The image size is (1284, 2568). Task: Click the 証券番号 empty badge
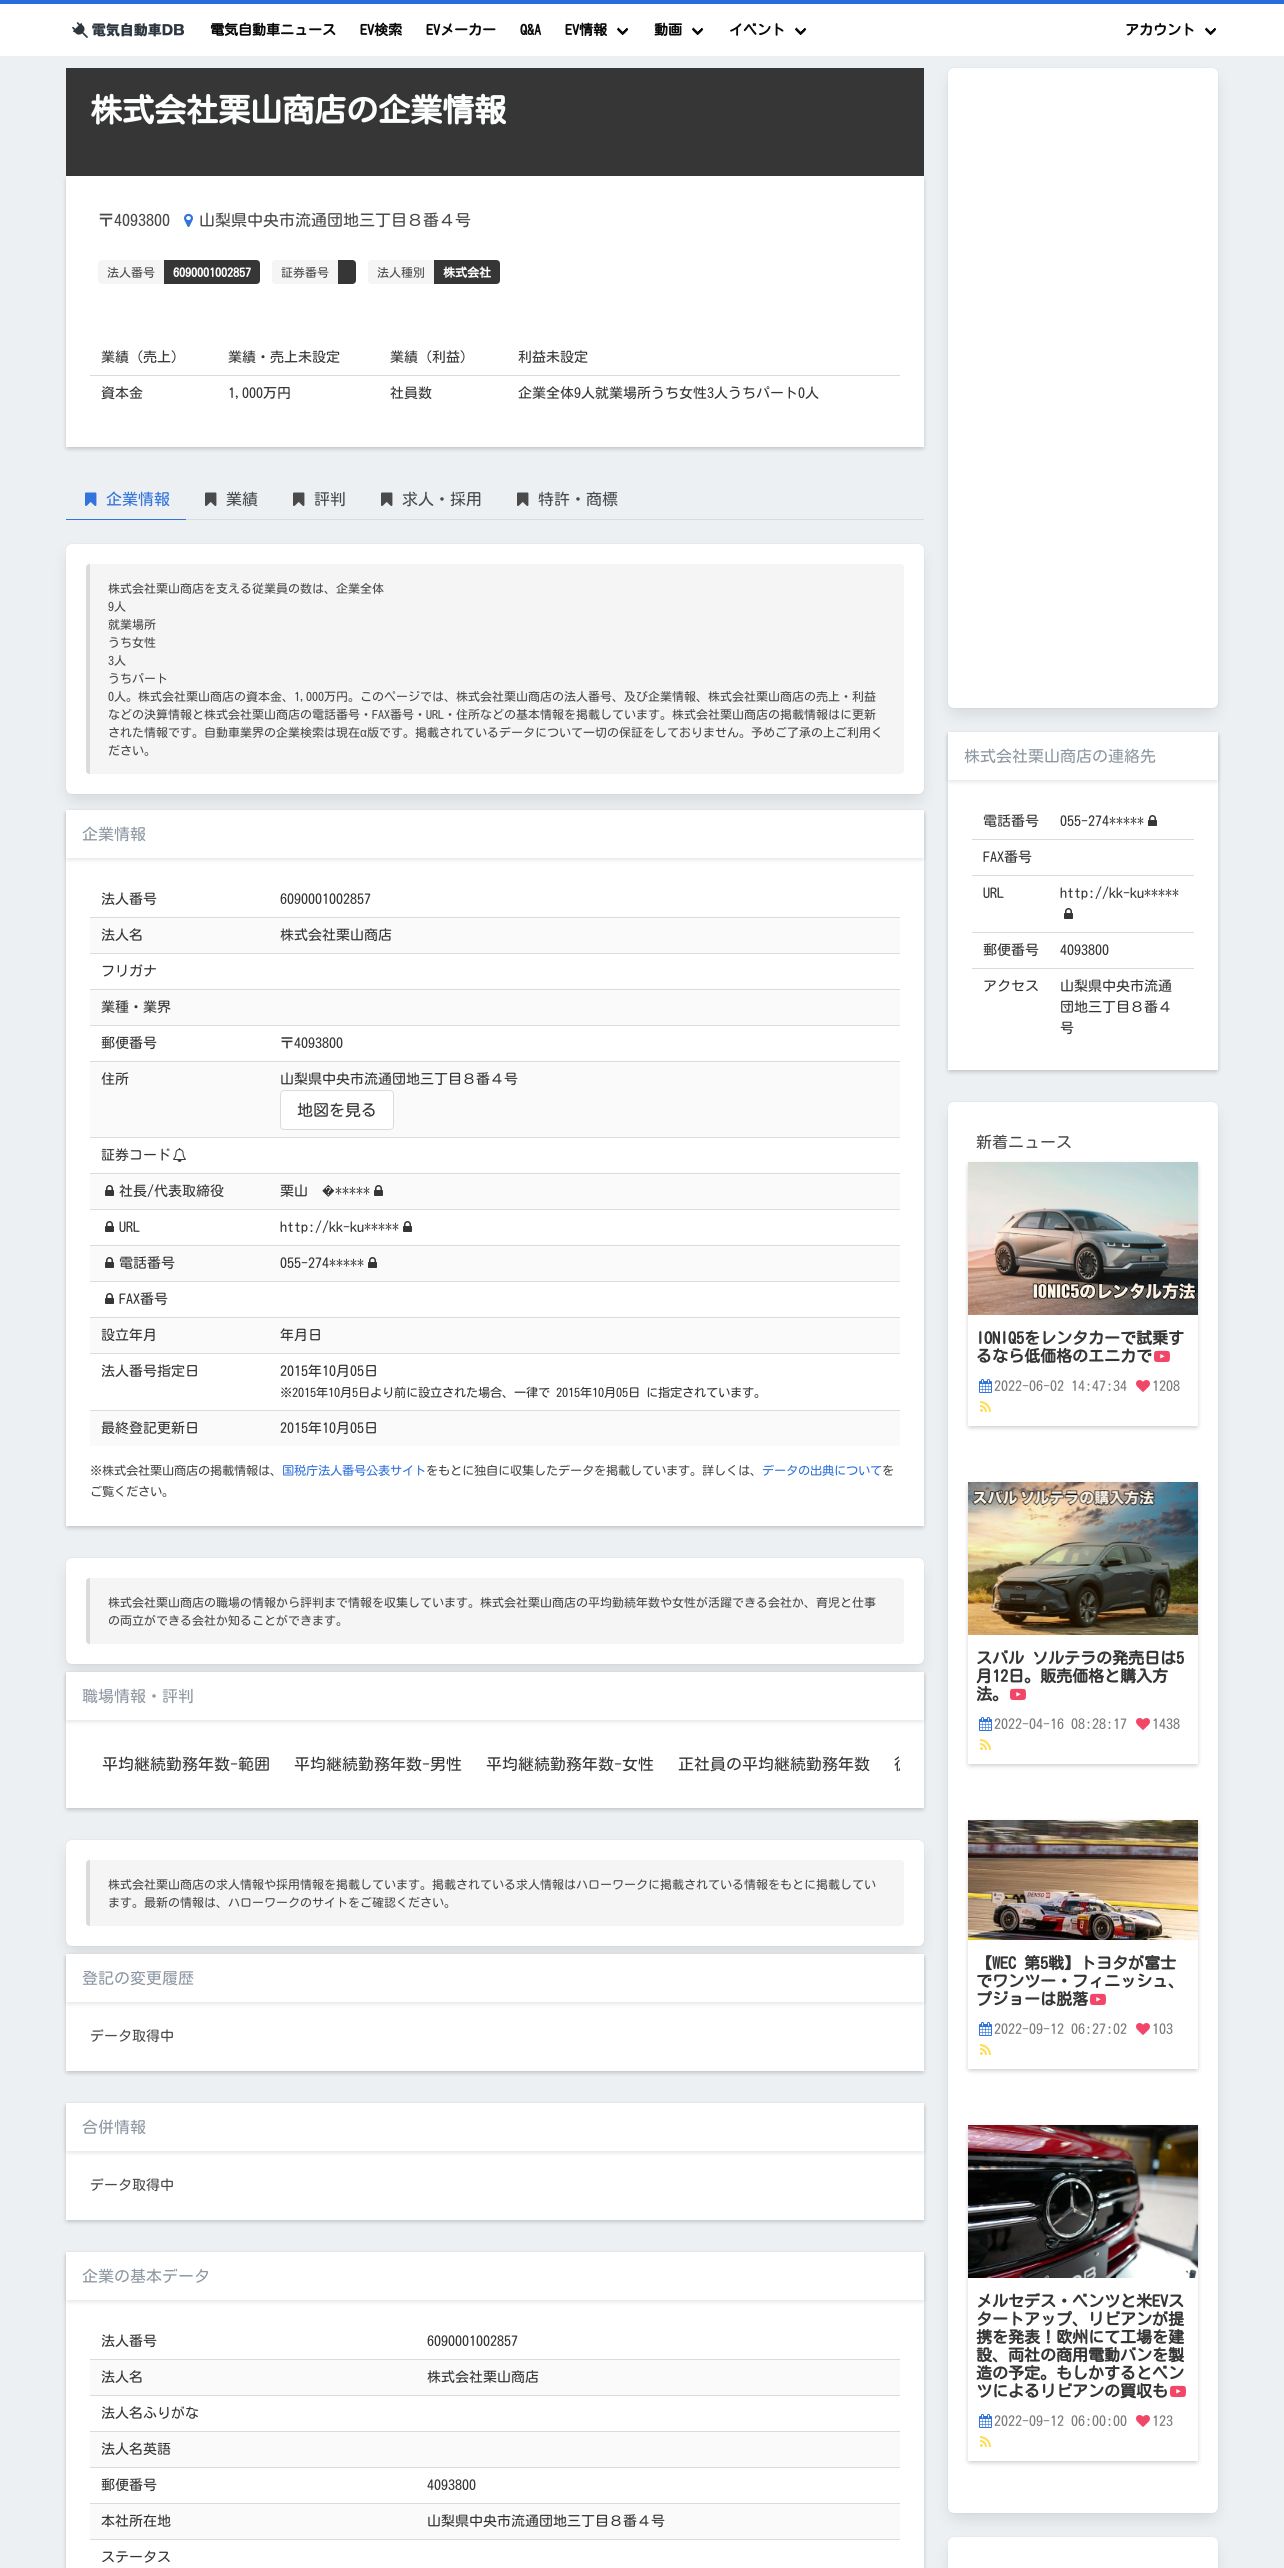(347, 272)
